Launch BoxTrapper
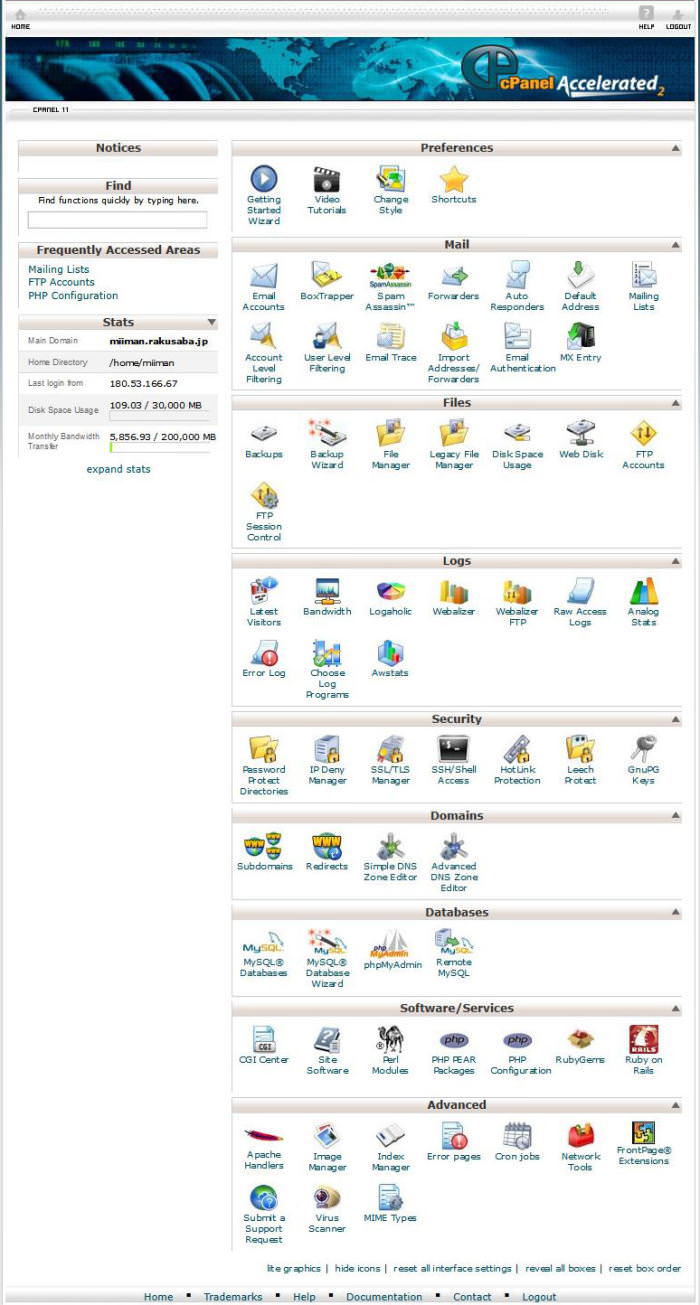The width and height of the screenshot is (700, 1305). [x=327, y=276]
